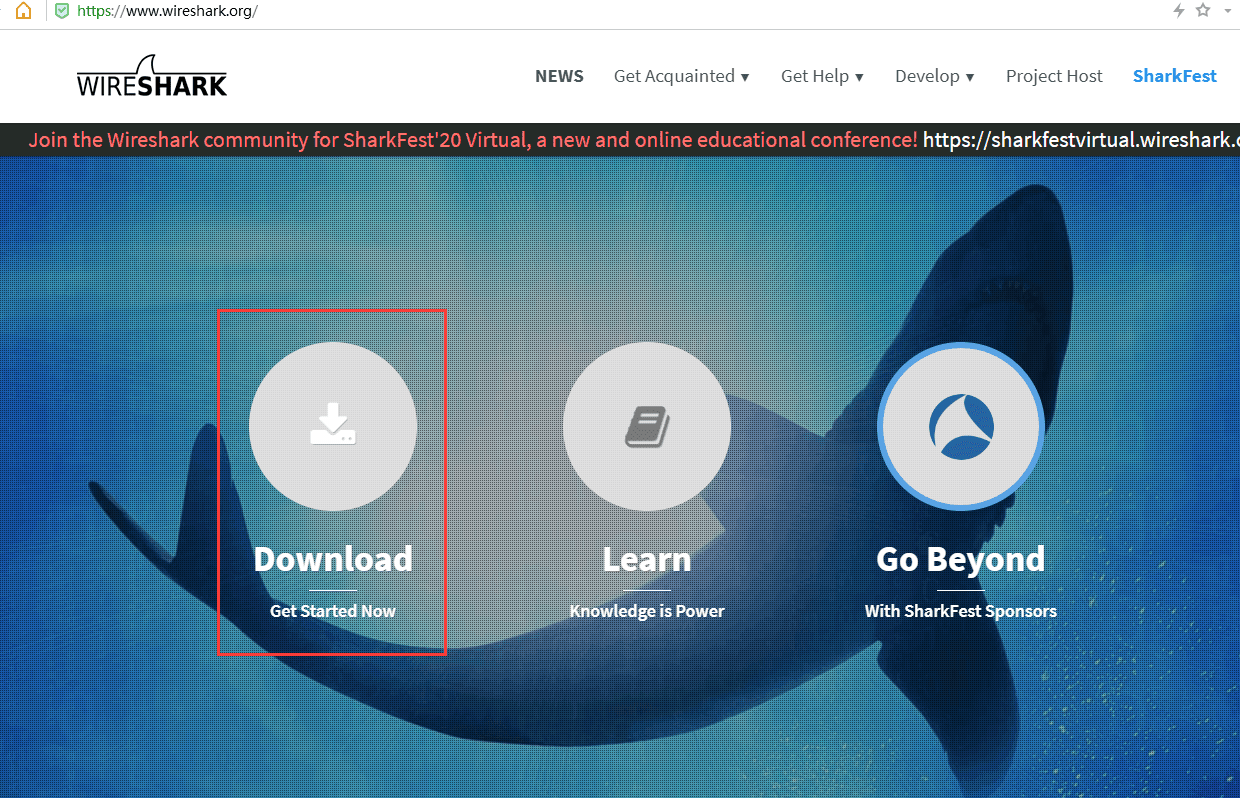Click the Learn heading link
Screen dimensions: 1240x798
coord(647,558)
